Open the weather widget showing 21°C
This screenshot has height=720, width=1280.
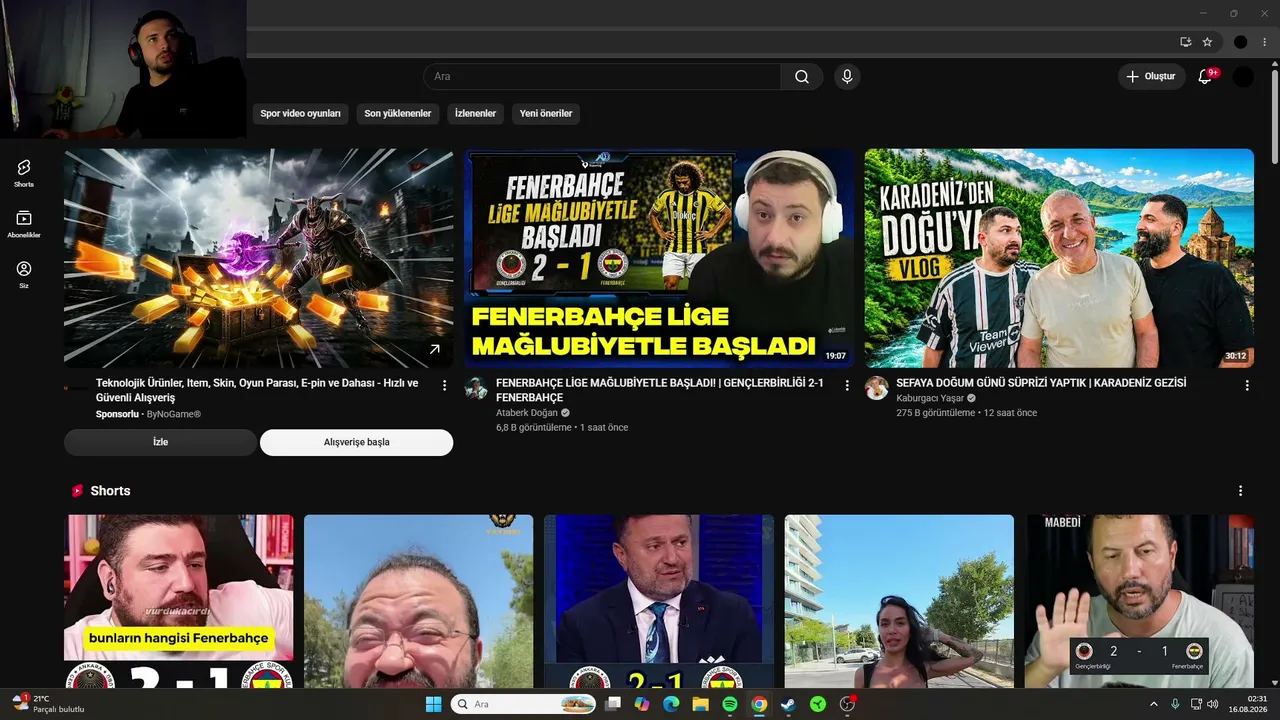point(47,704)
